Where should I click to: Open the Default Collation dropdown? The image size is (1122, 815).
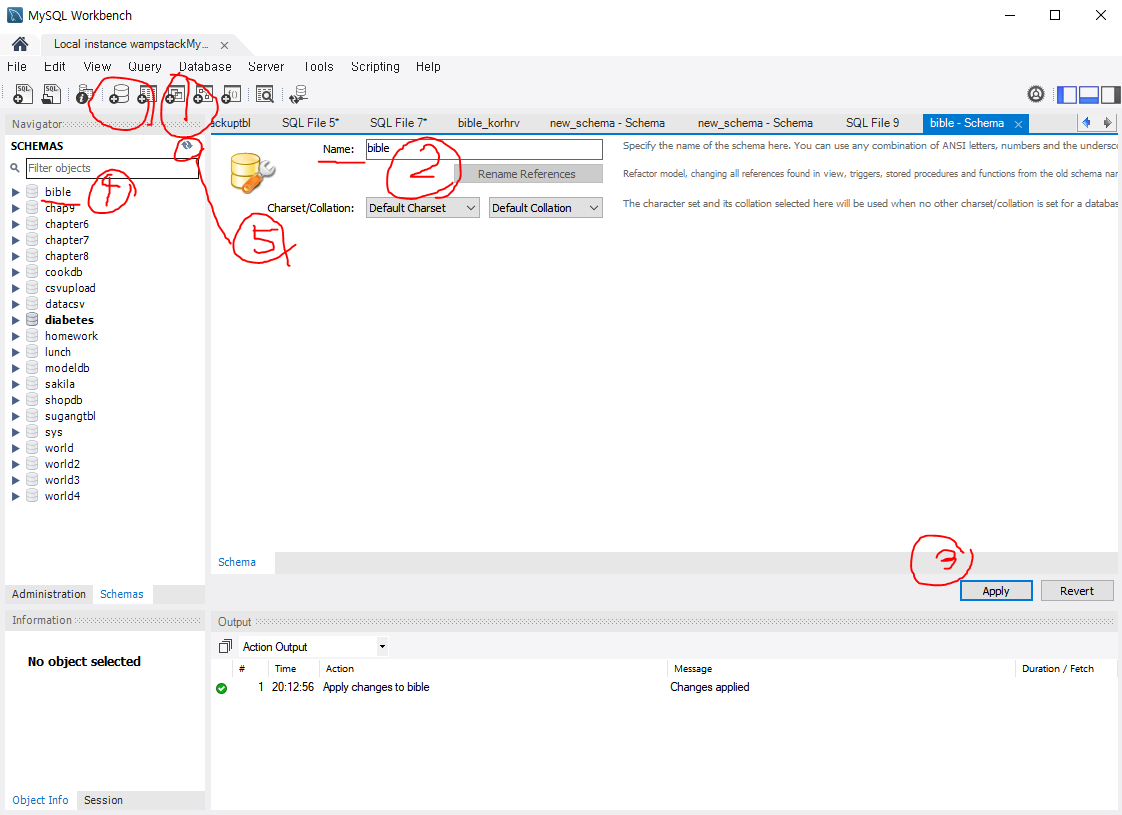pyautogui.click(x=545, y=208)
